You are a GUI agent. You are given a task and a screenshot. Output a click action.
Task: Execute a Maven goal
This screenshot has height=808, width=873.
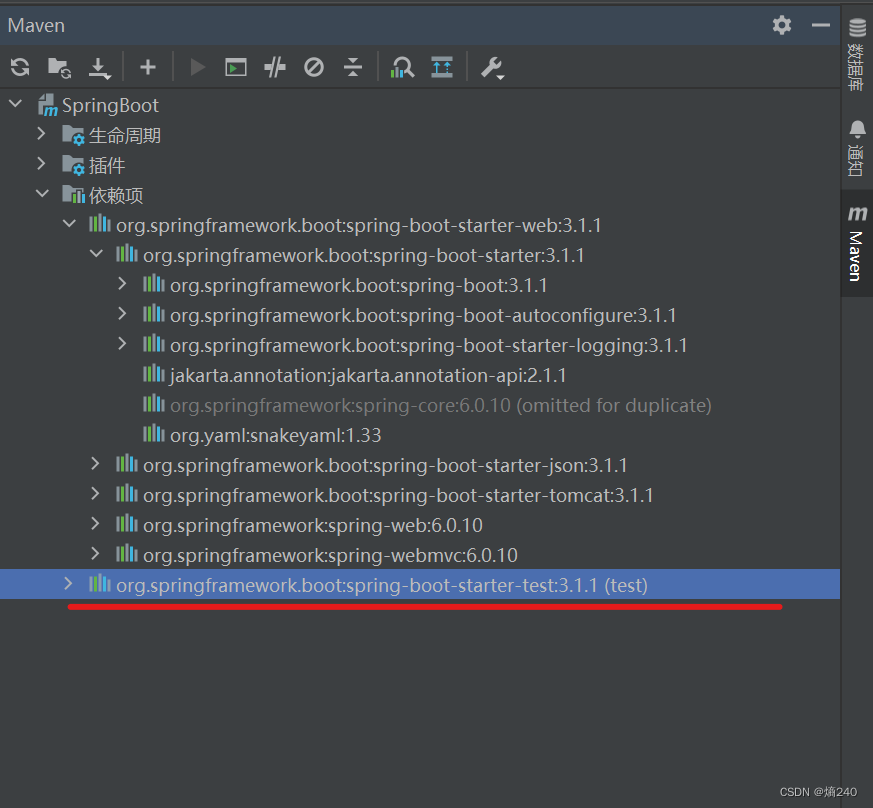(x=234, y=67)
